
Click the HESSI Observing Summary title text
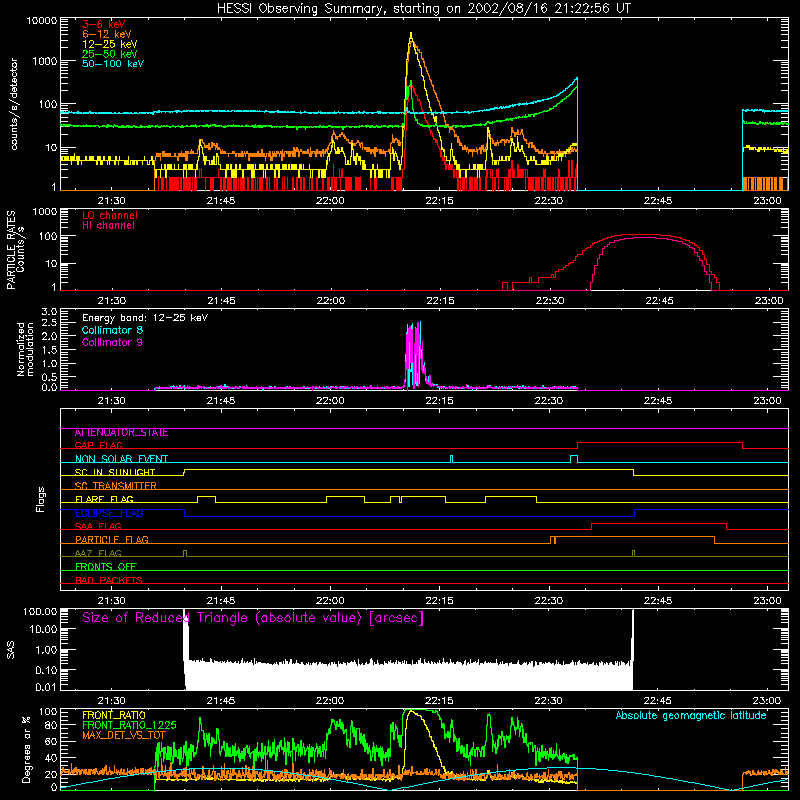[423, 9]
